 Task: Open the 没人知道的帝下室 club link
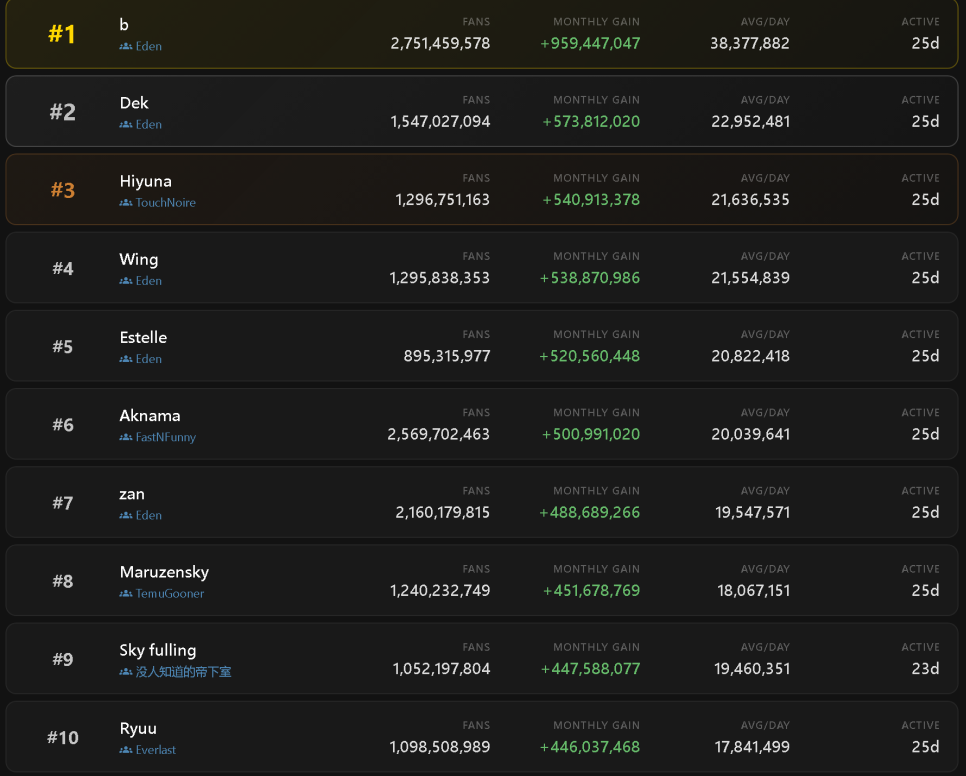click(184, 672)
